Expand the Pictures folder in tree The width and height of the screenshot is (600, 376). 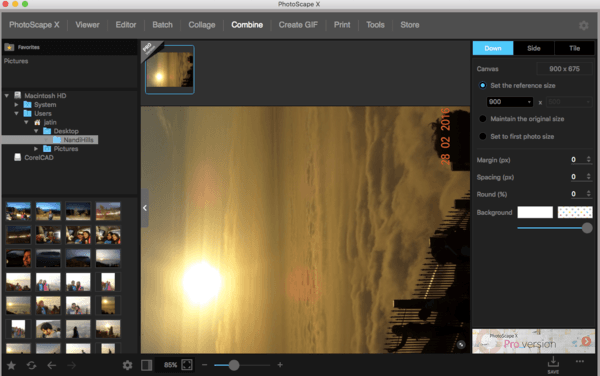click(36, 149)
